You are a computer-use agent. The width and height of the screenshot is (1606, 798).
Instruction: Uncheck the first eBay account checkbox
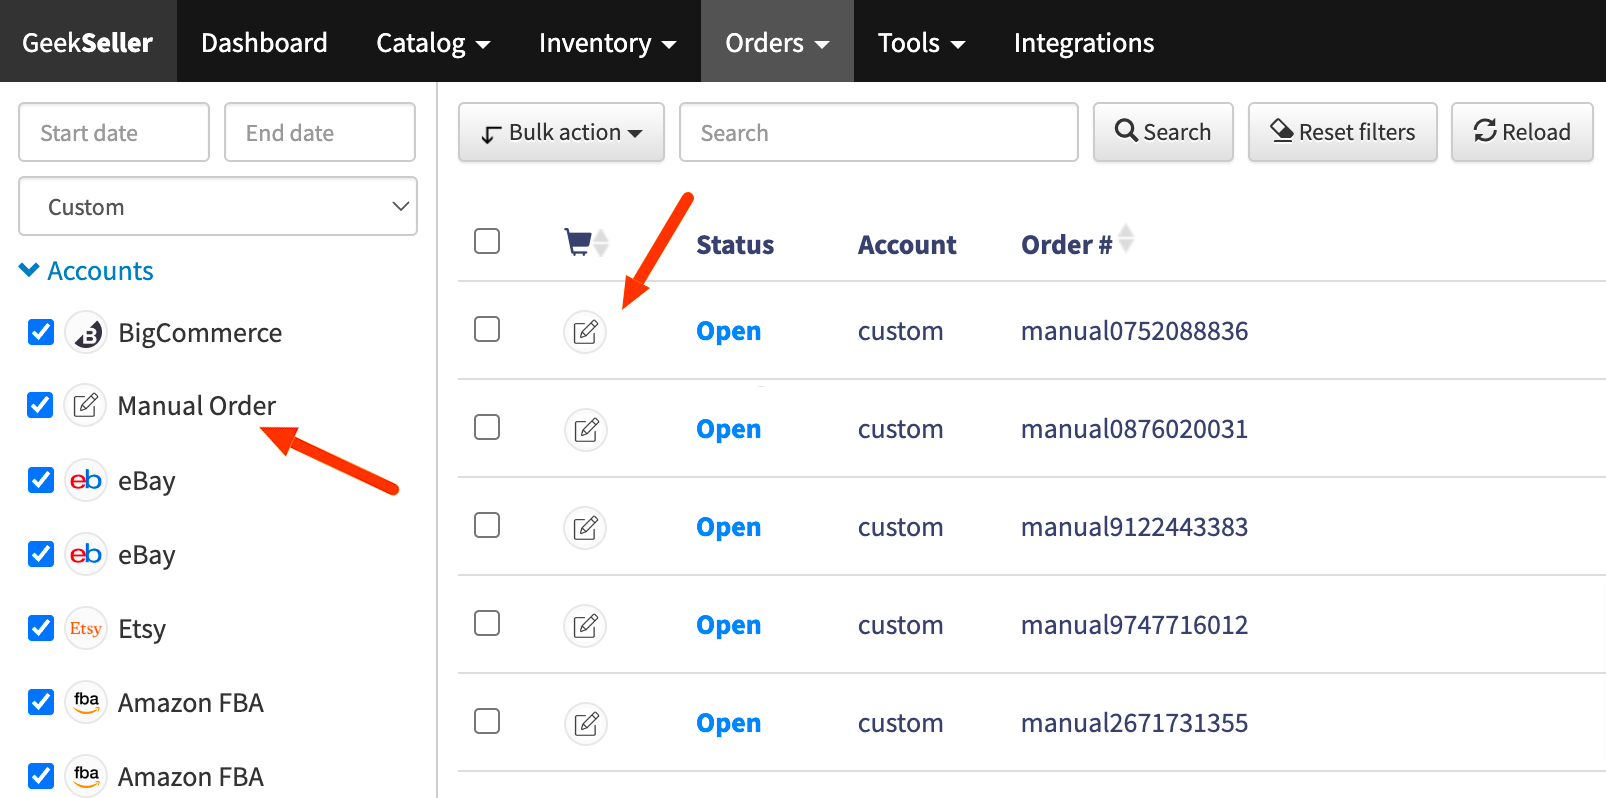click(x=41, y=480)
